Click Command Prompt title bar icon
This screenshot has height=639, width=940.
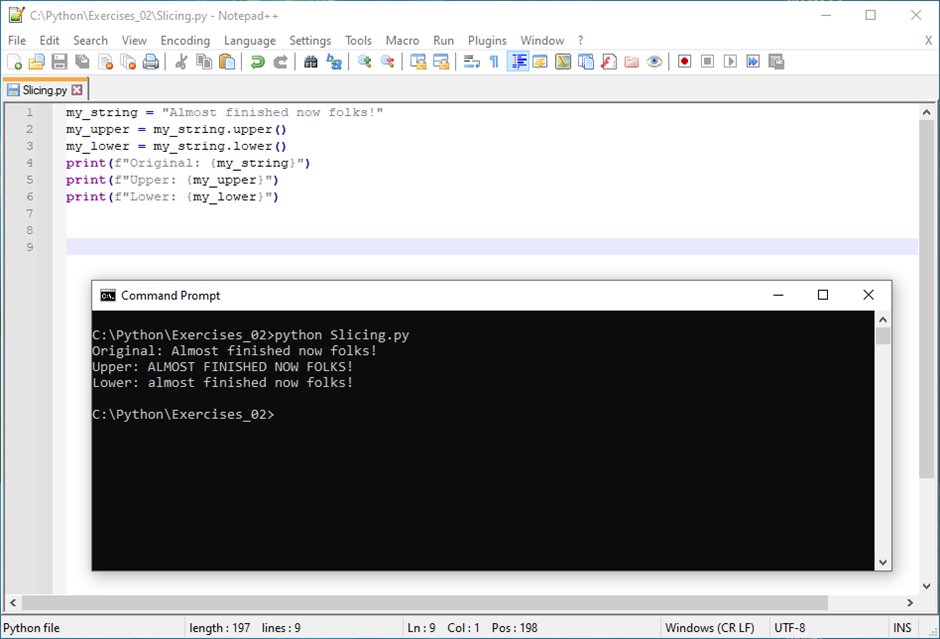[108, 296]
